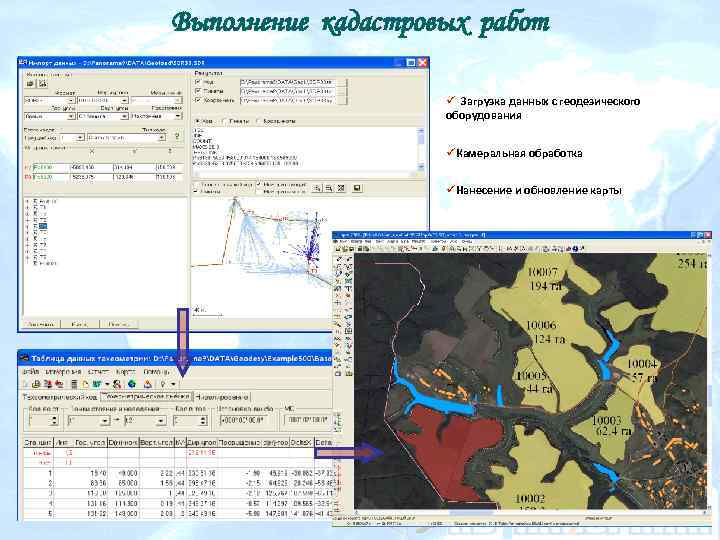The width and height of the screenshot is (720, 540).
Task: Select the T text tool in map editor palette
Action: (348, 289)
